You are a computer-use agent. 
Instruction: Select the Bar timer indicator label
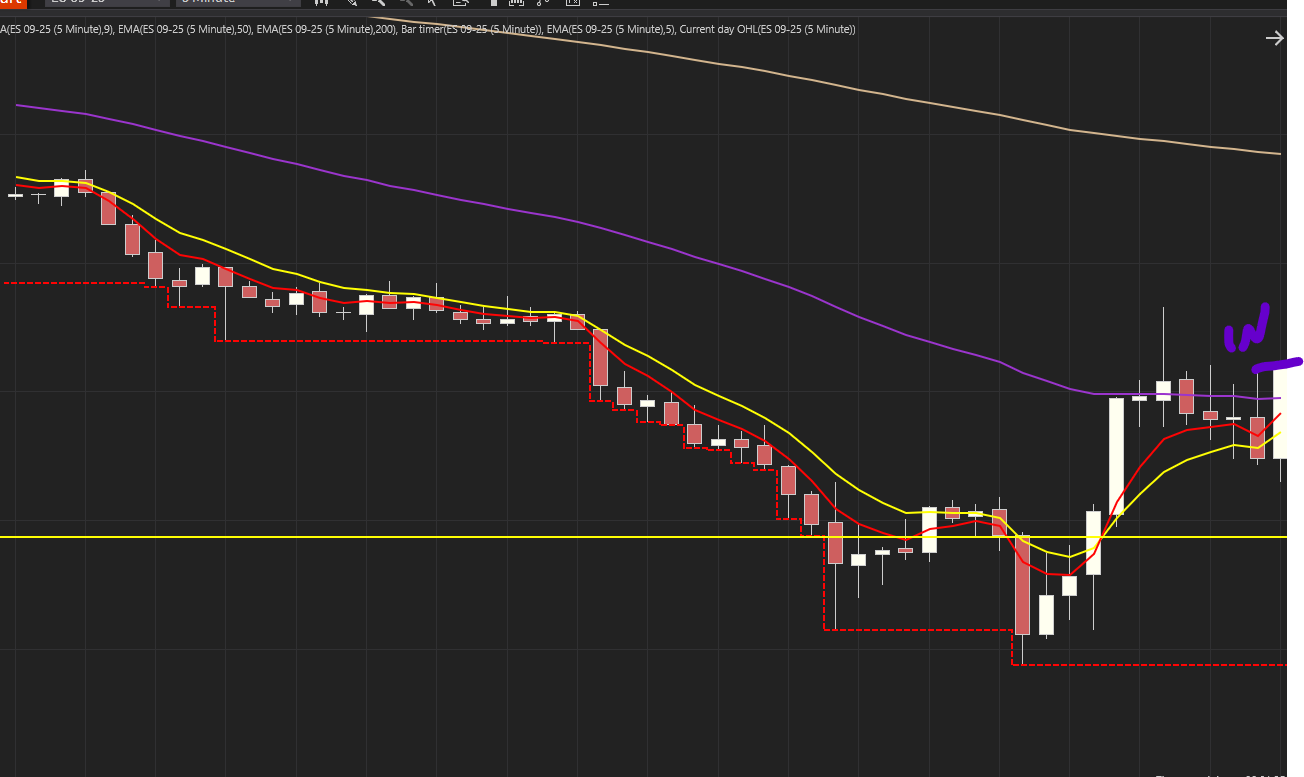click(470, 30)
